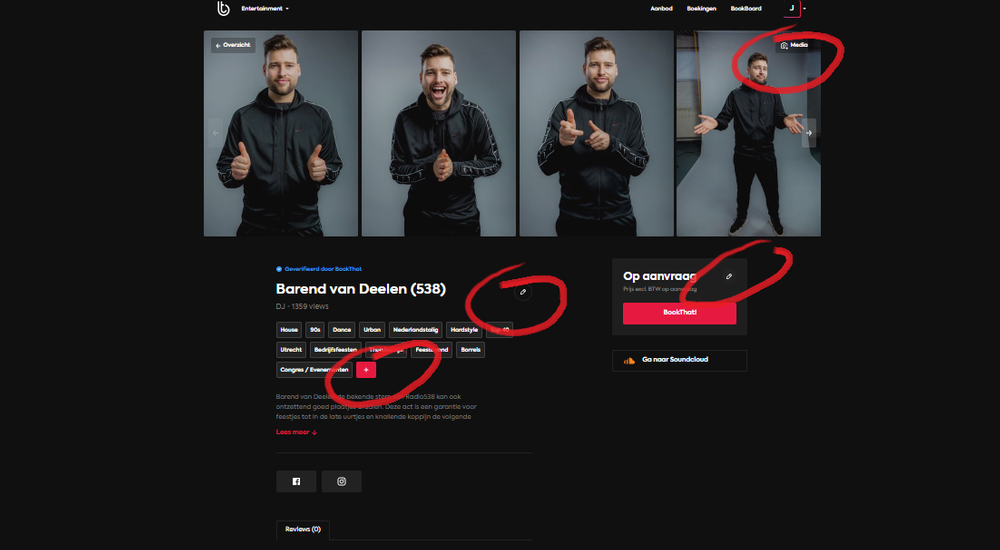Open the first thumbs-up photo
Viewport: 1000px width, 550px height.
[x=281, y=133]
